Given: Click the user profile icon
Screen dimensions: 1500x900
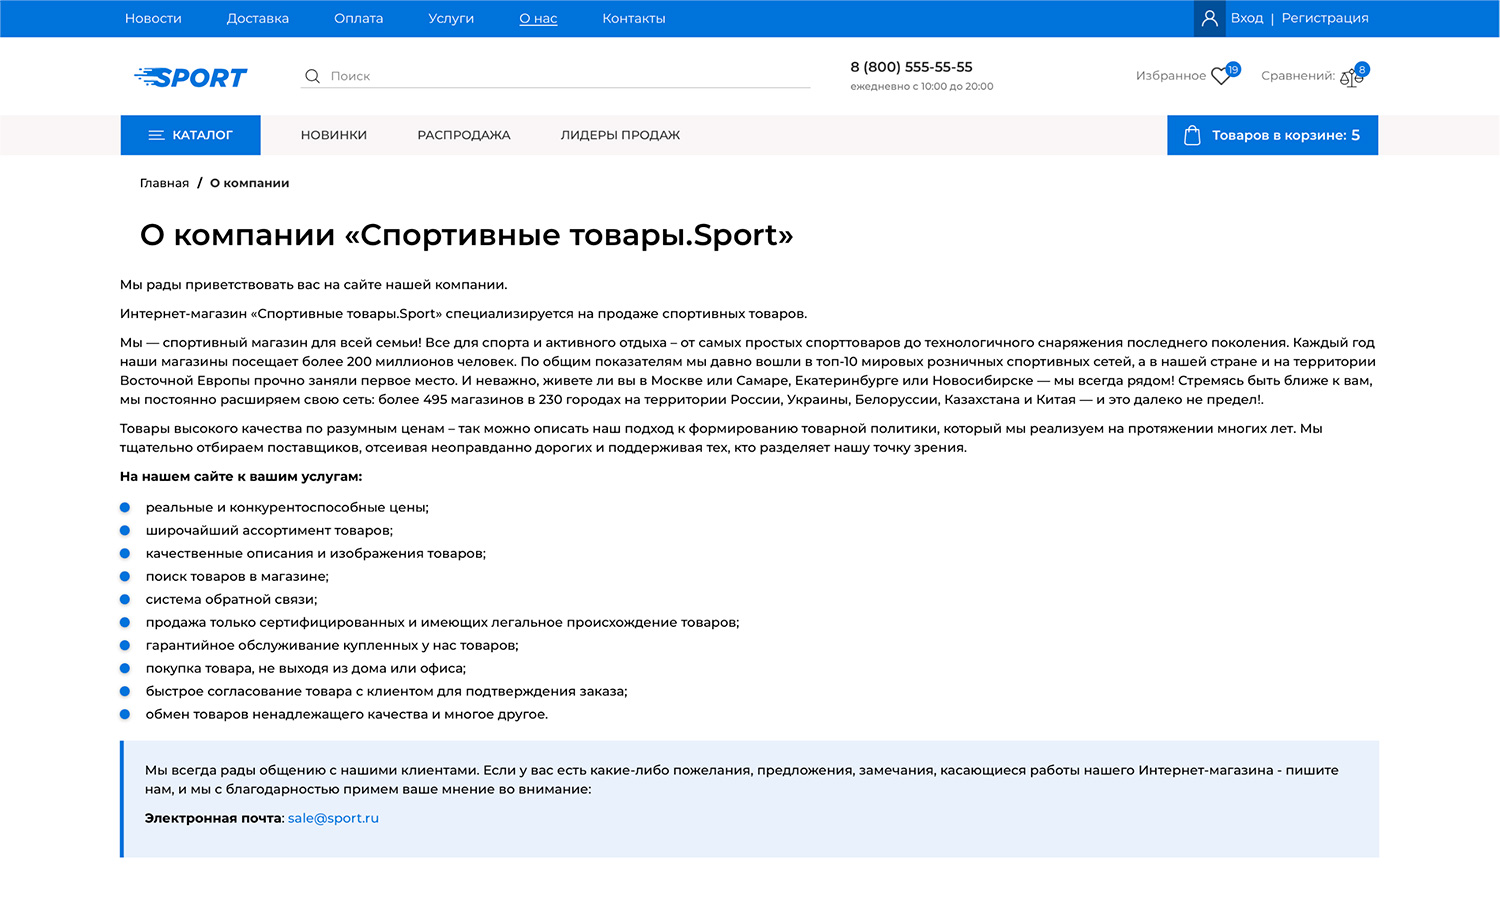Looking at the screenshot, I should 1209,18.
